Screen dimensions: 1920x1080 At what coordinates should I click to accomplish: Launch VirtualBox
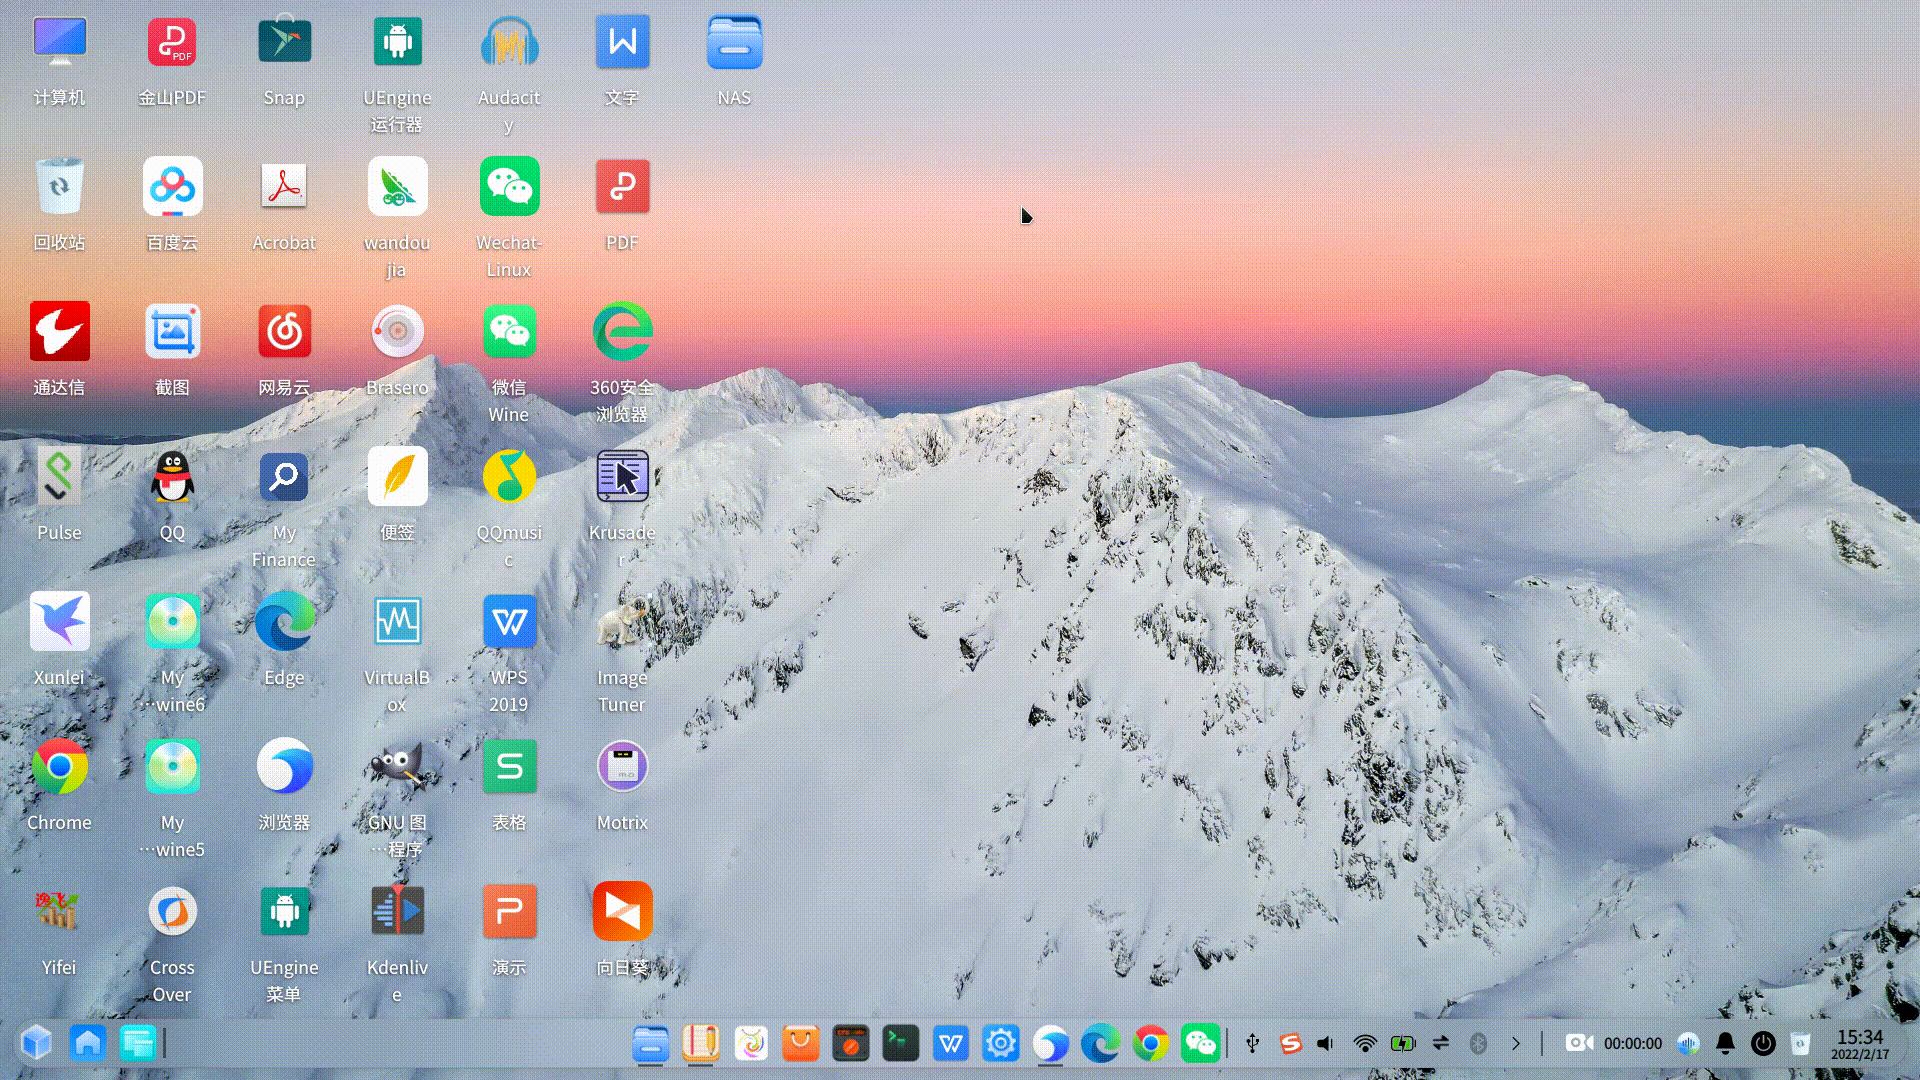pos(397,622)
